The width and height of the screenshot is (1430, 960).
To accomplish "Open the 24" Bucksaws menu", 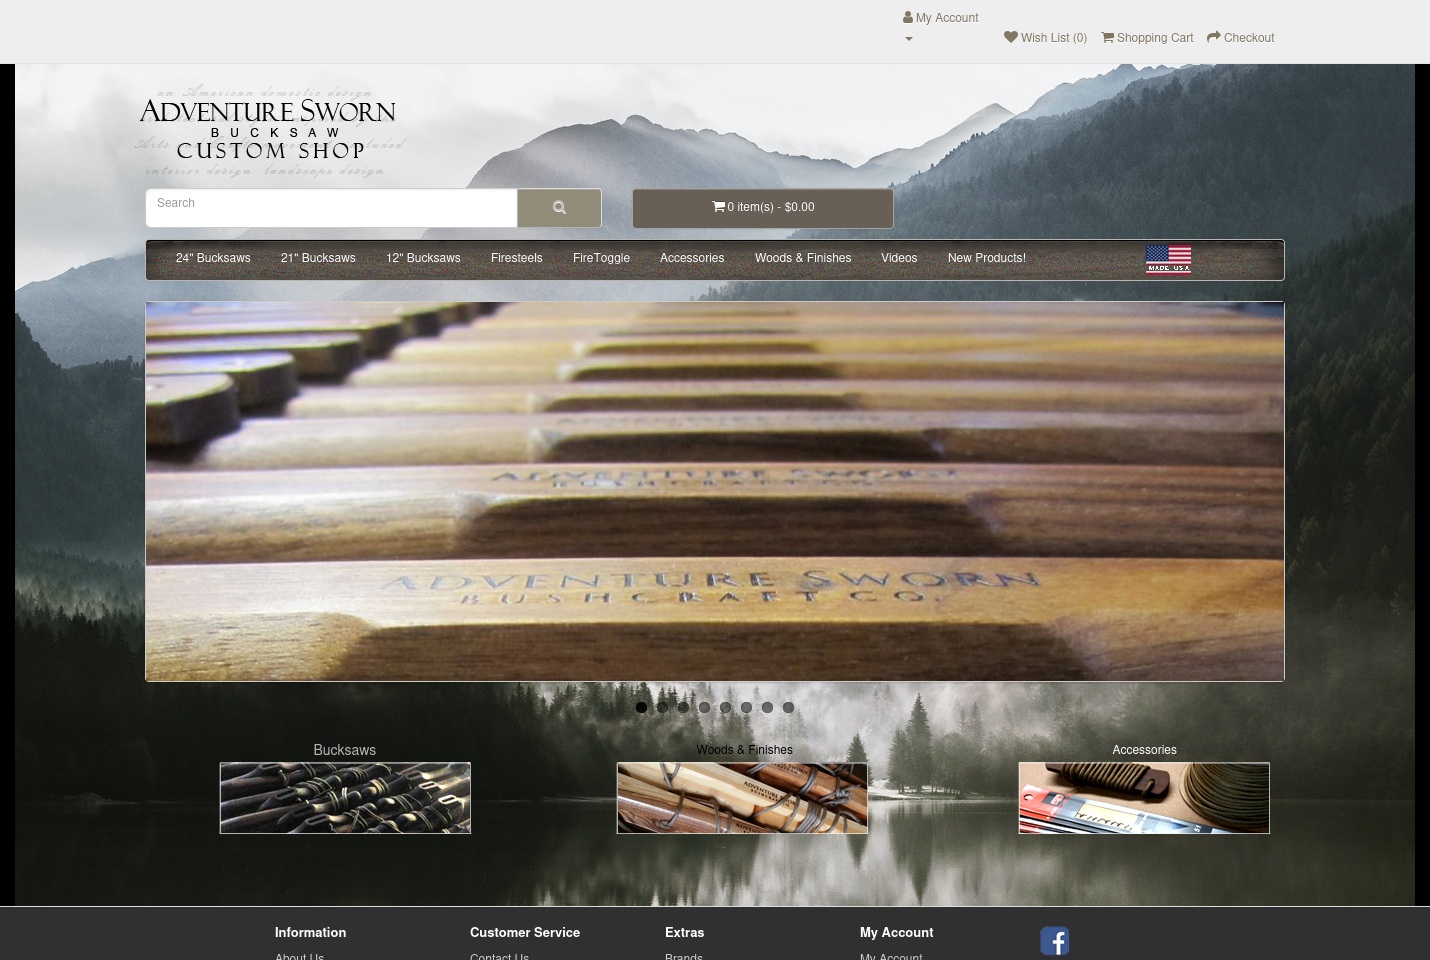I will (x=213, y=258).
